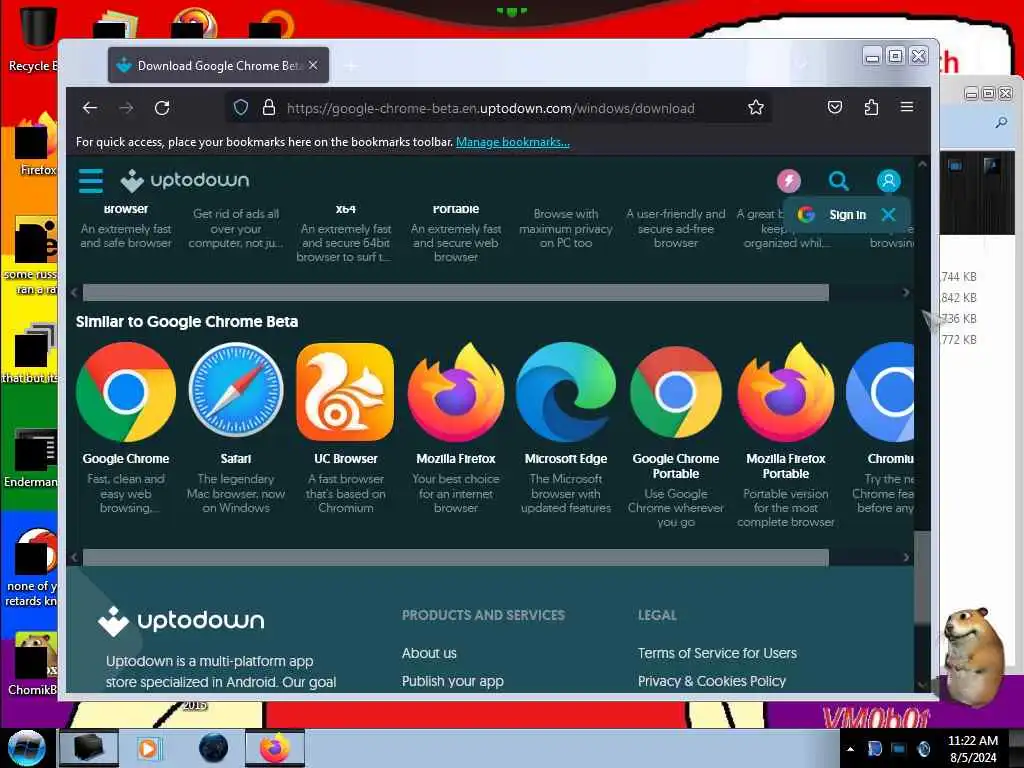The height and width of the screenshot is (768, 1024).
Task: Open Privacy & Cookies Policy link
Action: 711,681
